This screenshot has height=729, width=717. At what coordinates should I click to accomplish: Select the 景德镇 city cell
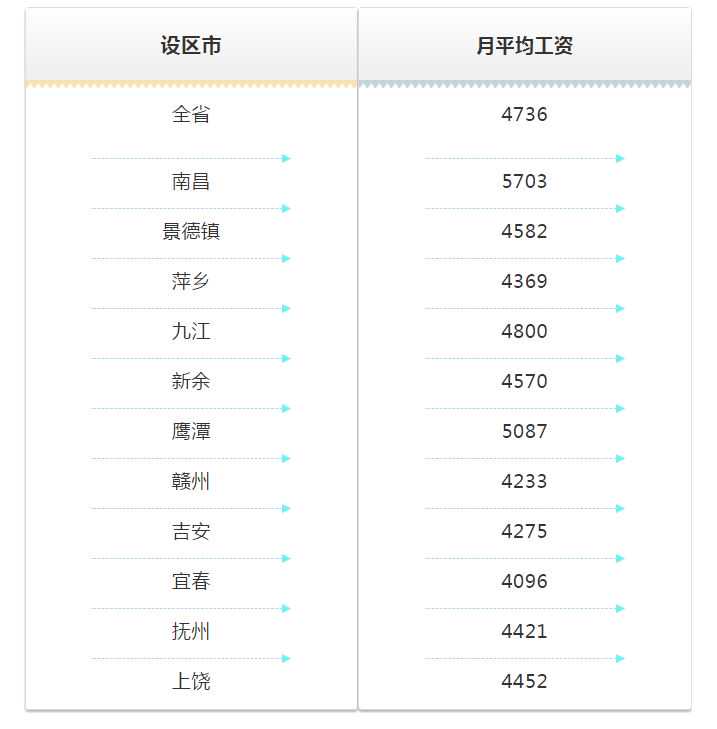pos(190,231)
